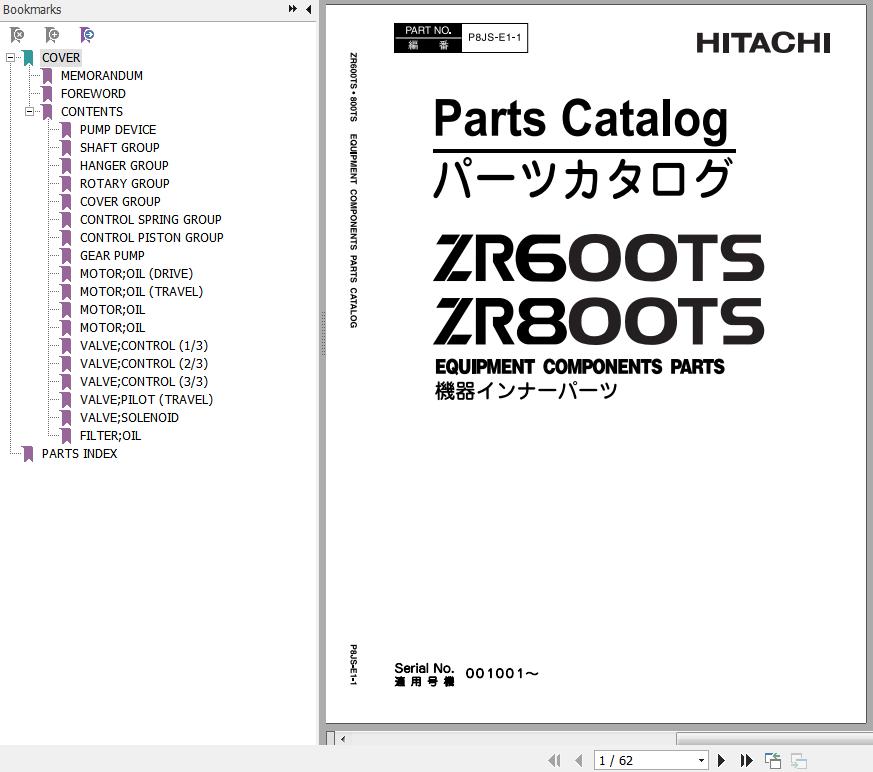Navigate to the GEAR PUMP bookmark

[x=112, y=256]
